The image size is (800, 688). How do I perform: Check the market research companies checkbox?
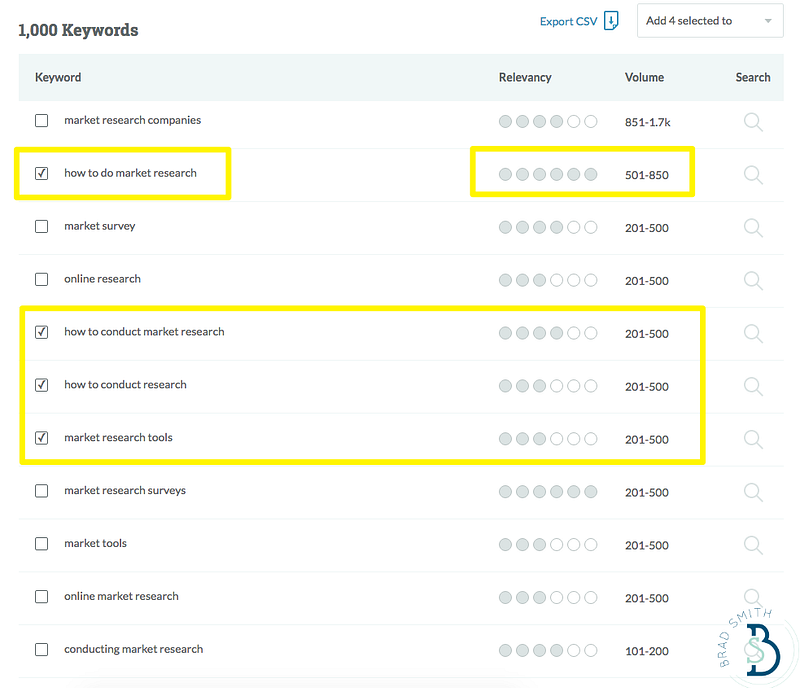point(41,120)
